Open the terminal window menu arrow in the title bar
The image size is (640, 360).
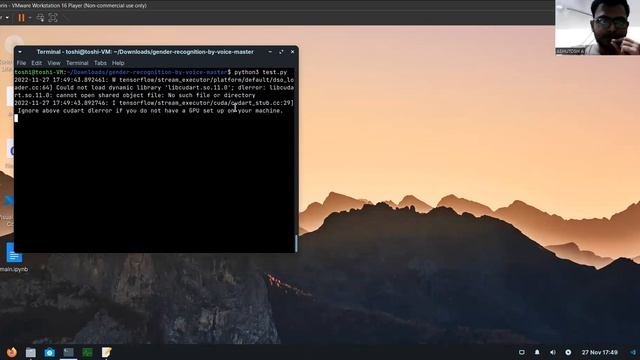tap(20, 52)
